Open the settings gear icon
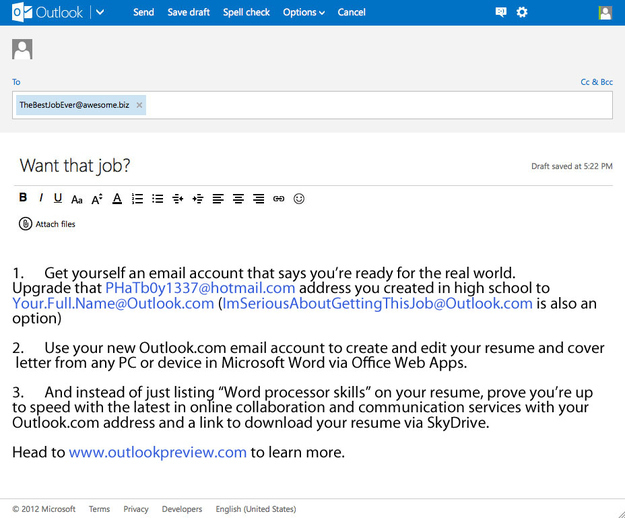Screen dimensions: 625x518 coord(522,12)
